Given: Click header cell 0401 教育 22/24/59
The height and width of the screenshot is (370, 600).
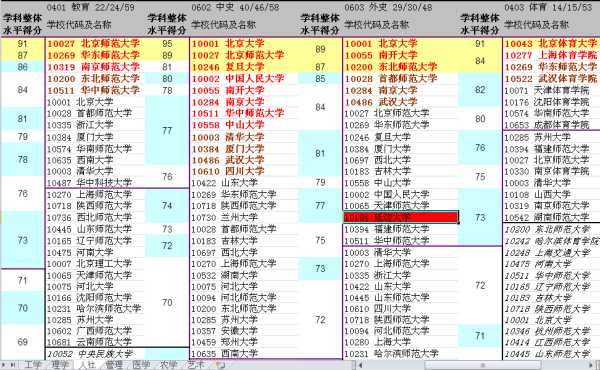Looking at the screenshot, I should [x=91, y=7].
